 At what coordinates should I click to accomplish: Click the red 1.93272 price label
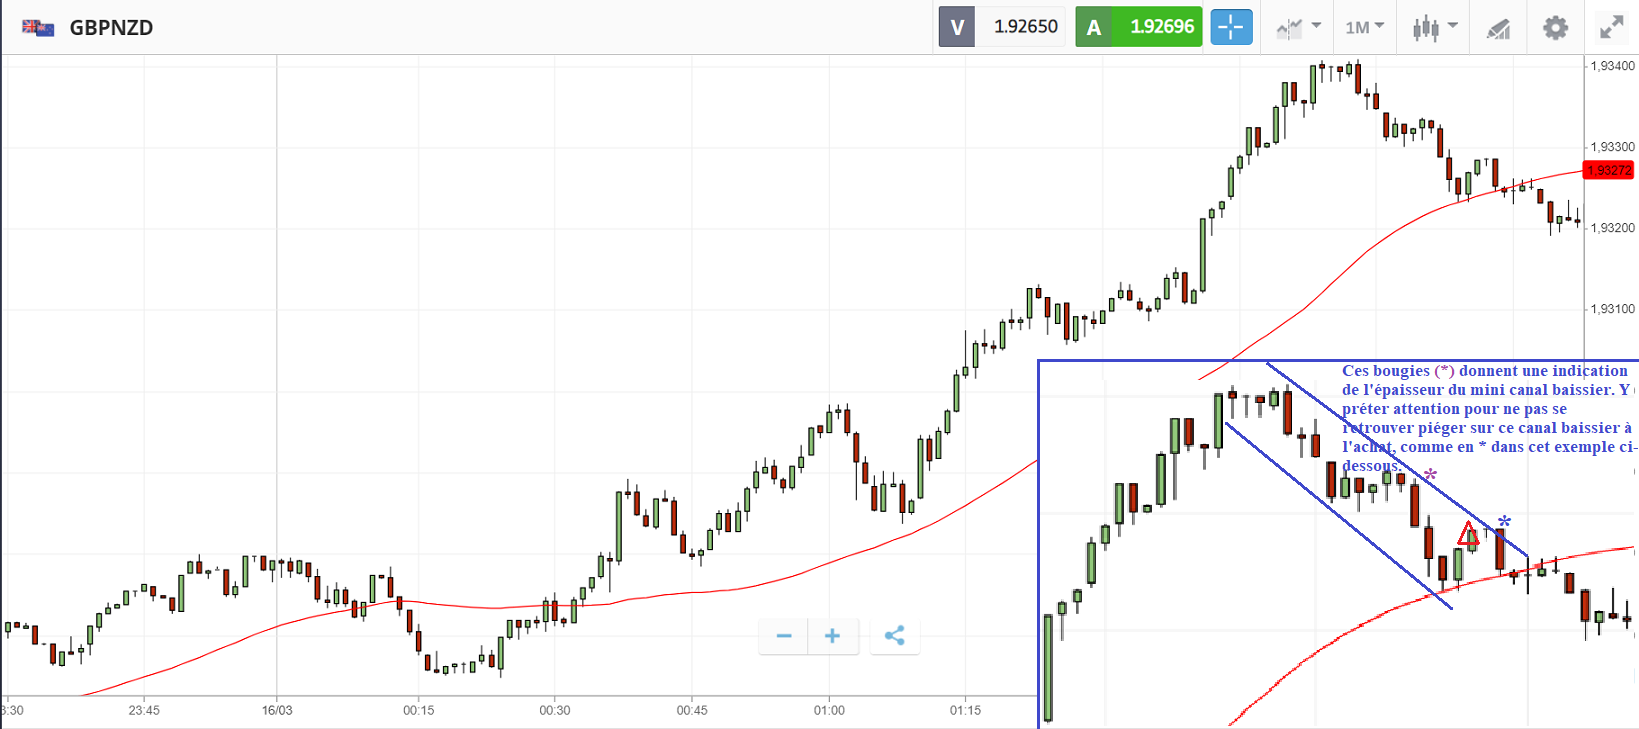coord(1609,170)
